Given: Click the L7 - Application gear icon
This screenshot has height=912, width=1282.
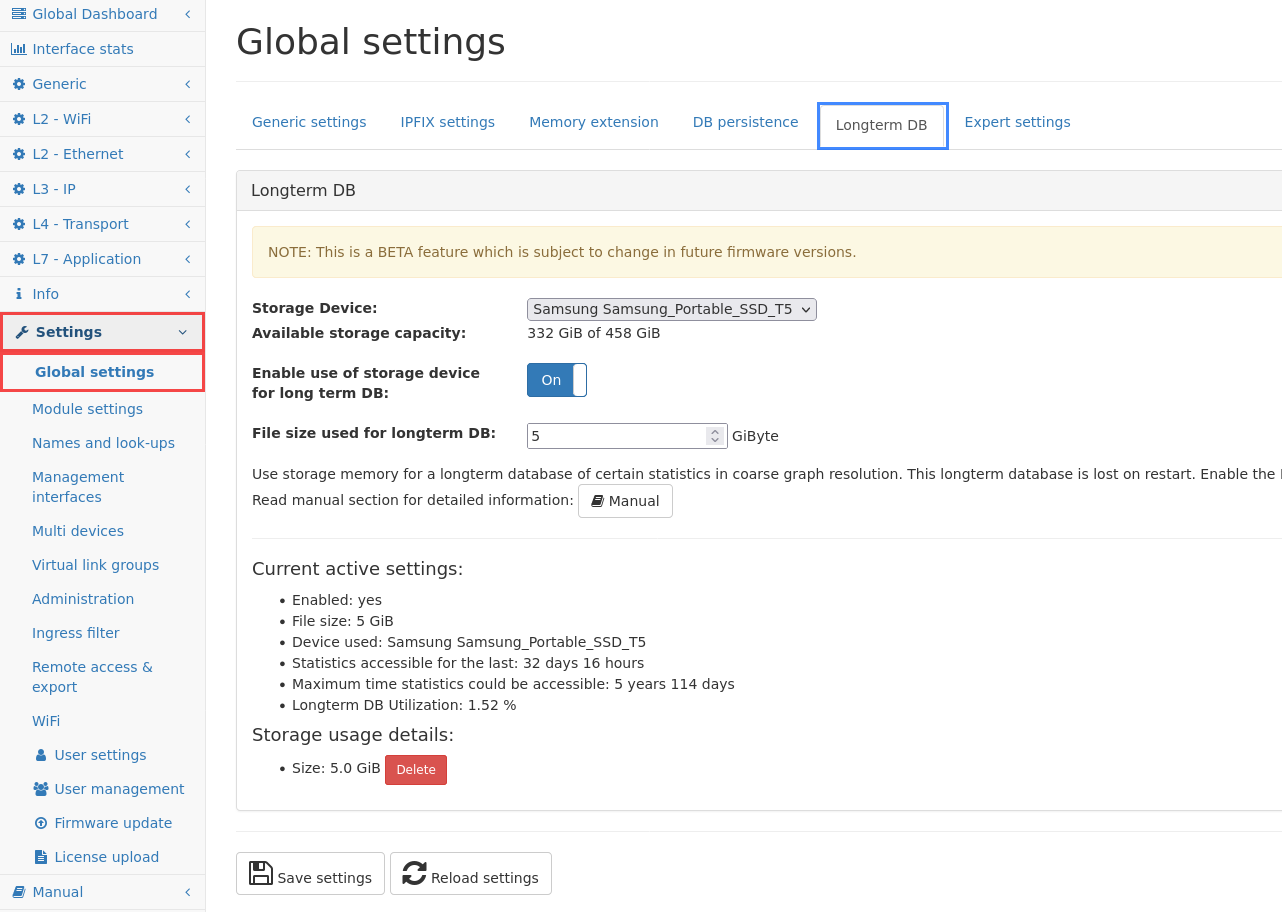Looking at the screenshot, I should click(19, 259).
